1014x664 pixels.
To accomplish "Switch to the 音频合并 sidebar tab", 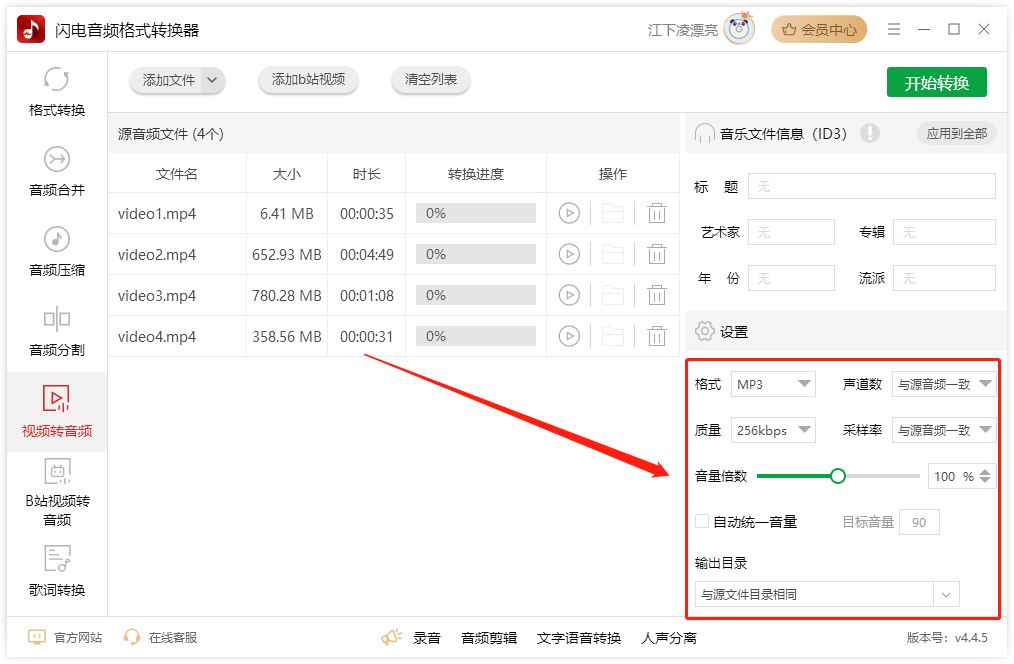I will pyautogui.click(x=57, y=171).
